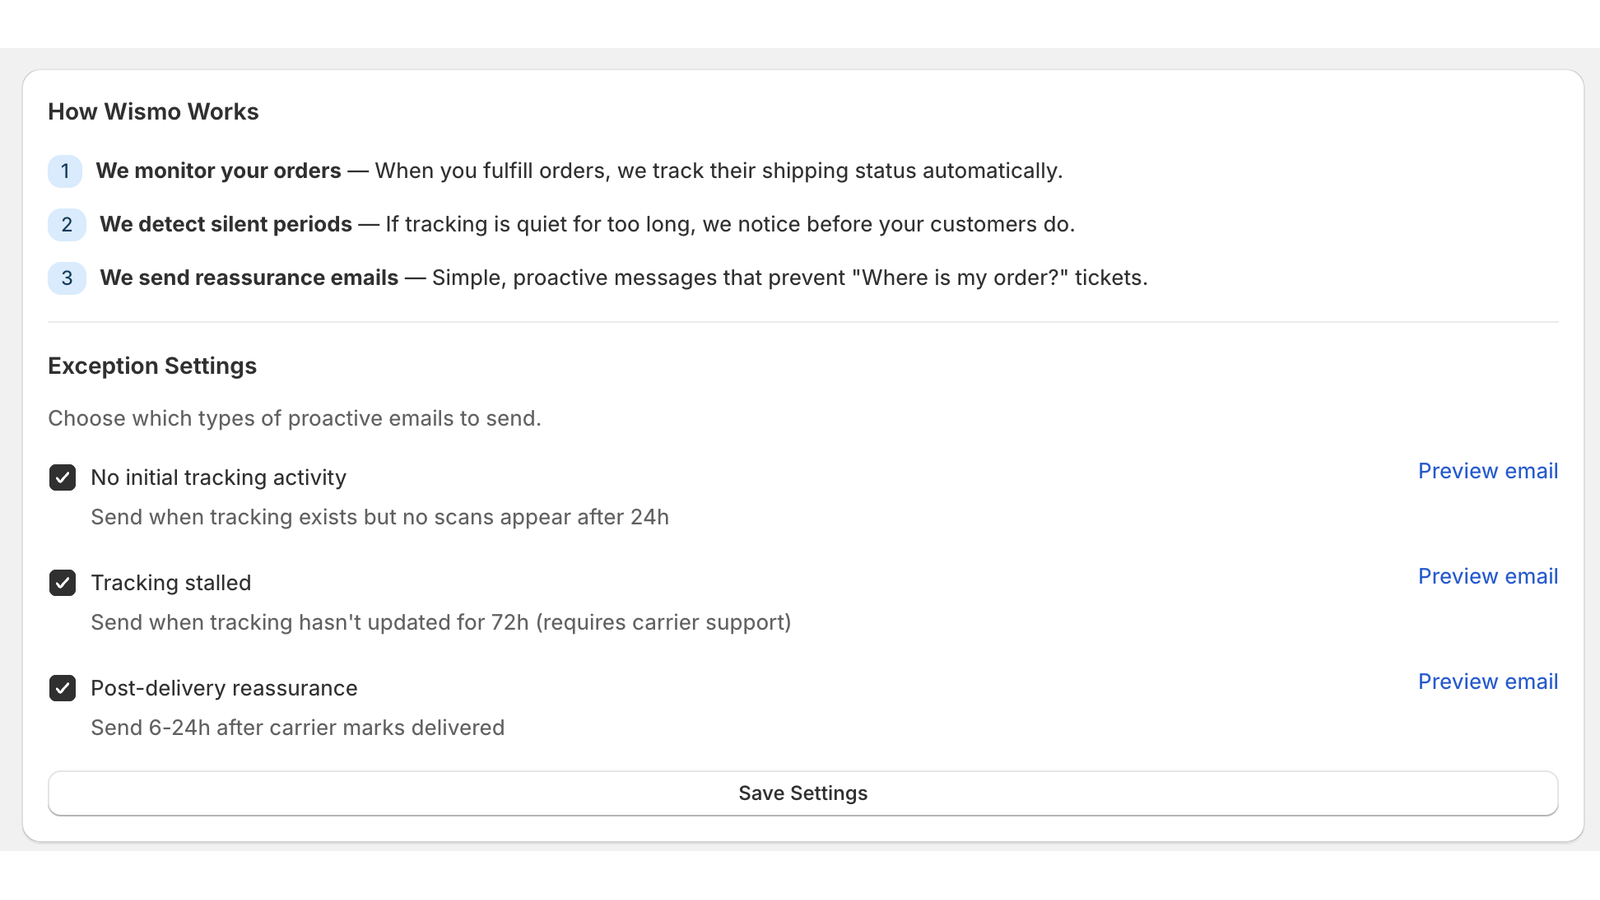Click the We monitor your orders text
Image resolution: width=1600 pixels, height=900 pixels.
pos(217,170)
